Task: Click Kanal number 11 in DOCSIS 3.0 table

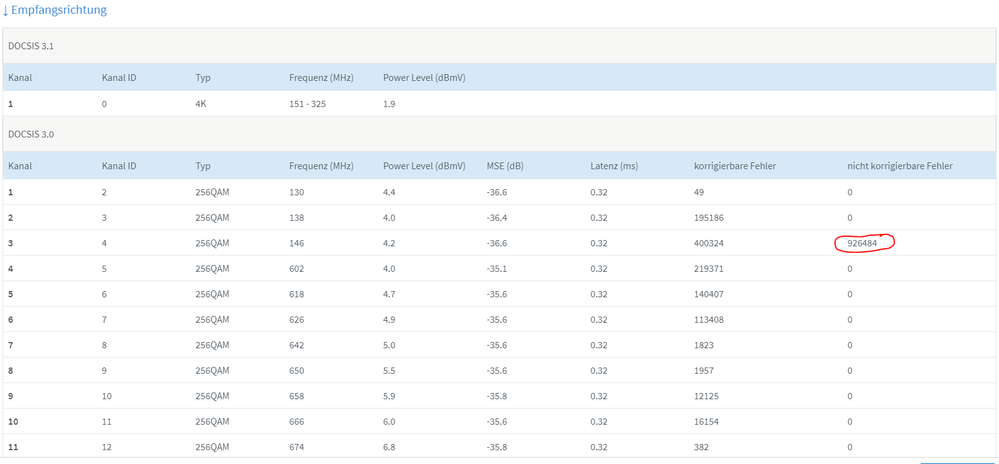Action: click(x=13, y=447)
